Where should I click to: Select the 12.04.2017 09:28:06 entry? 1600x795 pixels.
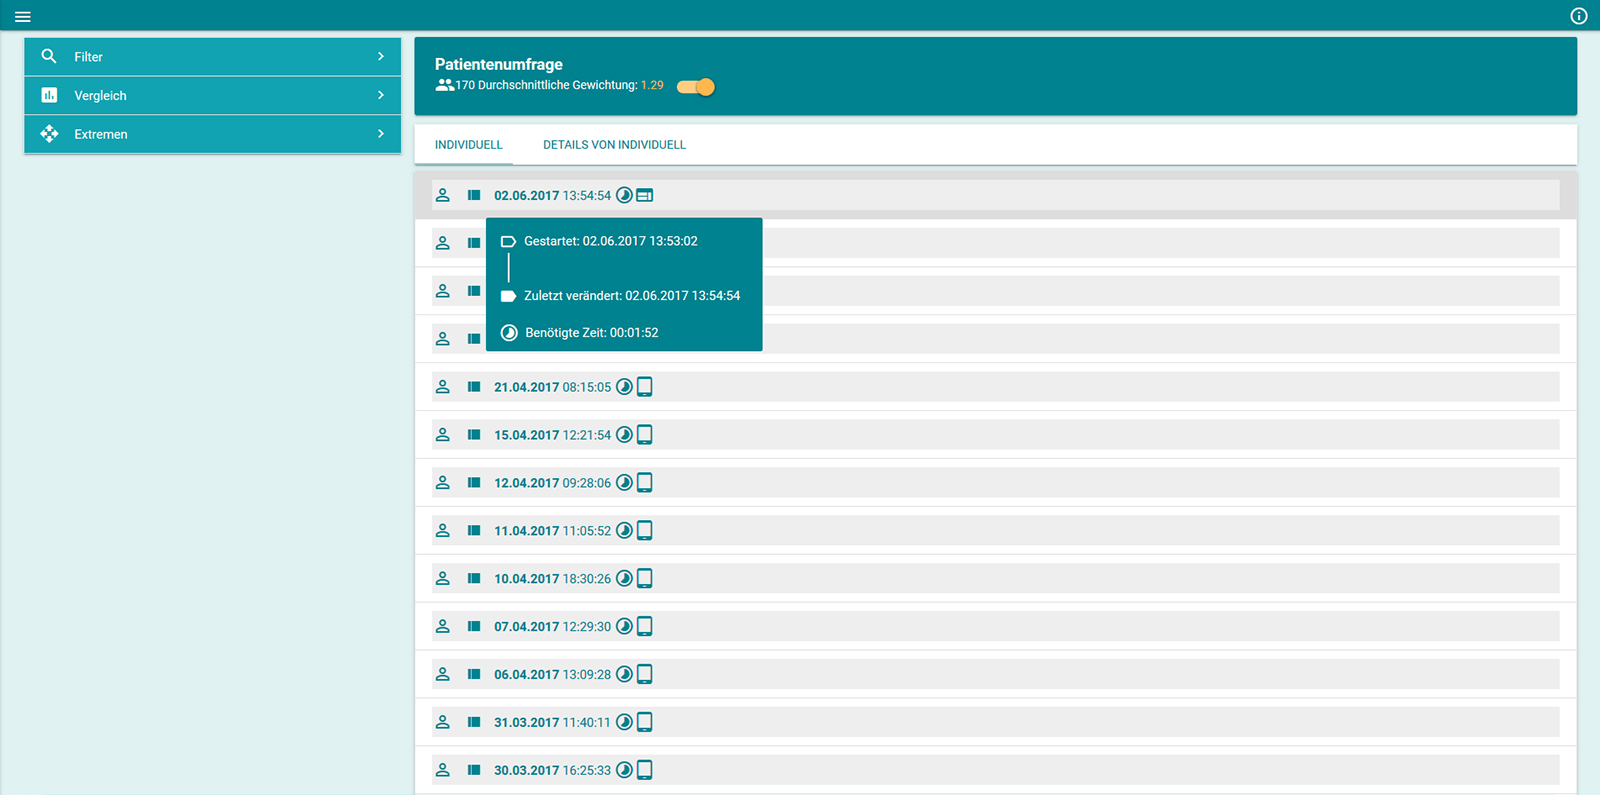[x=995, y=483]
